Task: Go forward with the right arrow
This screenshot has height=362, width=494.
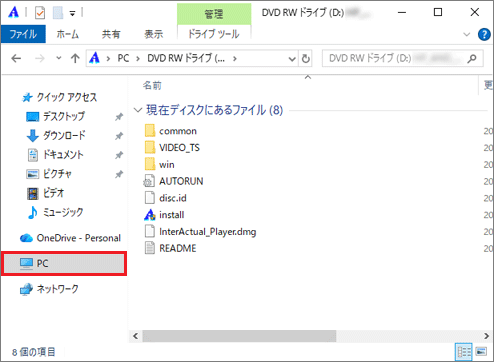Action: point(40,59)
